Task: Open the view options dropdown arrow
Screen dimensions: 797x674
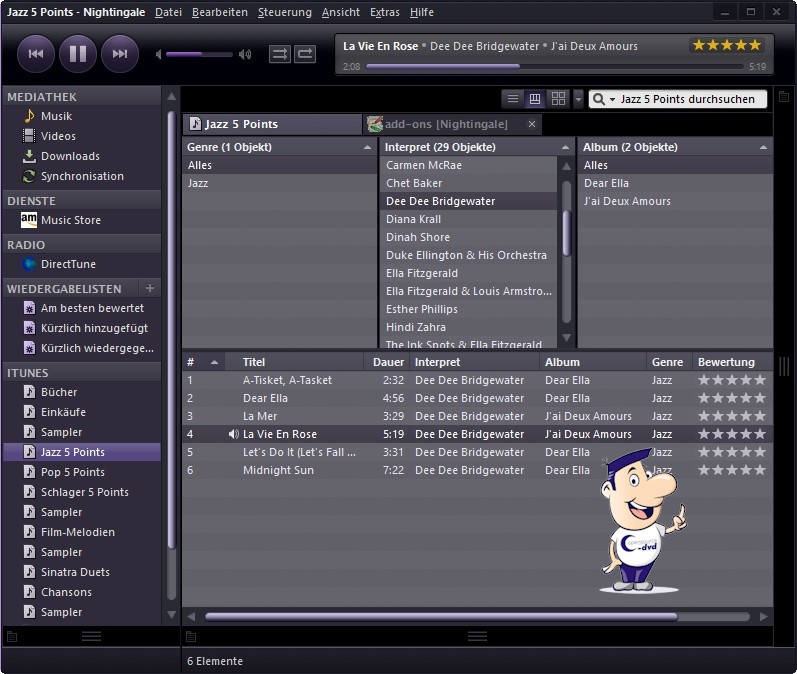Action: pyautogui.click(x=578, y=99)
